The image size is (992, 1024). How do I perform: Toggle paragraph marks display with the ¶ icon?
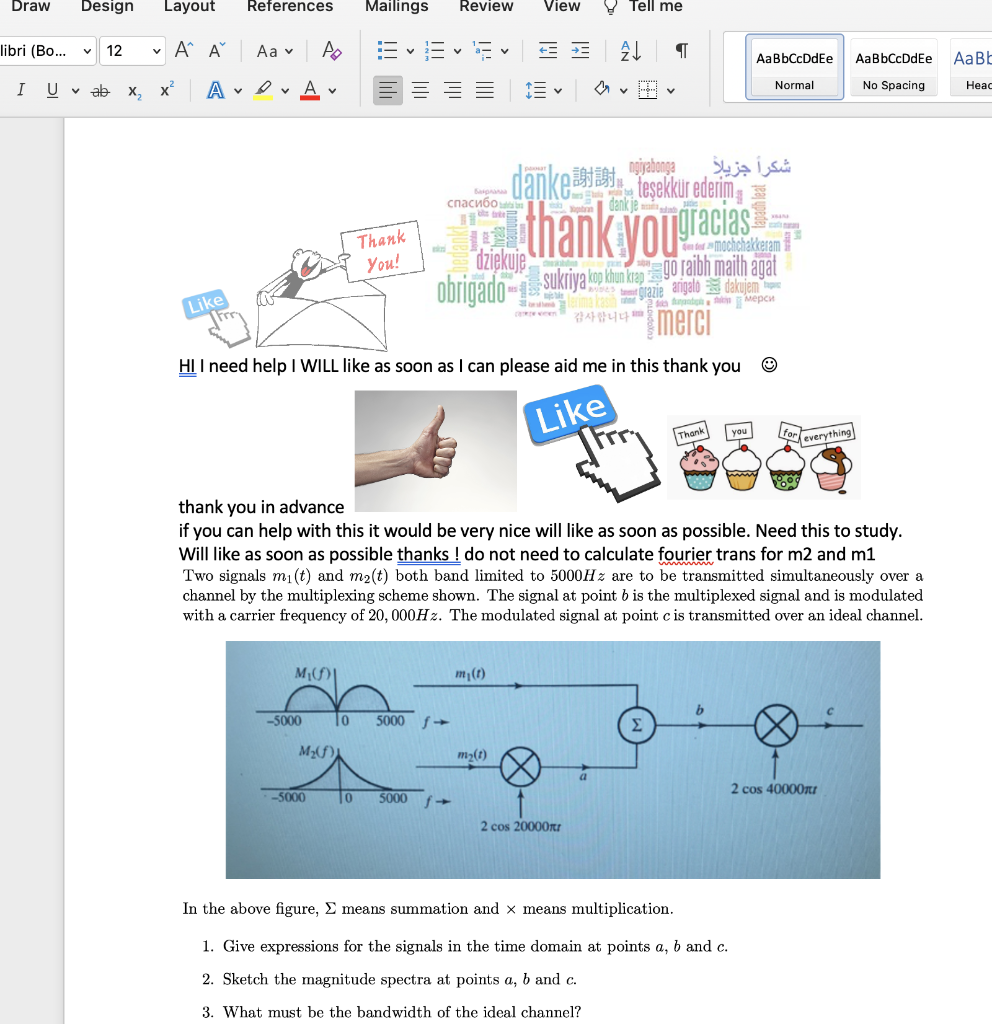[681, 51]
